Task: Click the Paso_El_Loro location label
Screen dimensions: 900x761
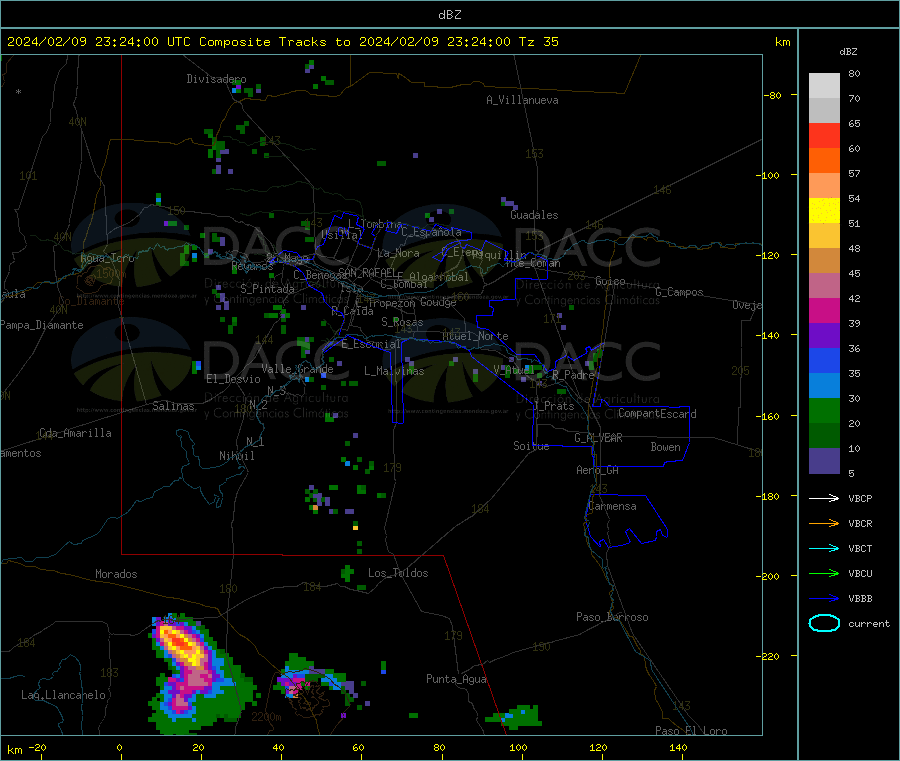Action: click(x=691, y=731)
